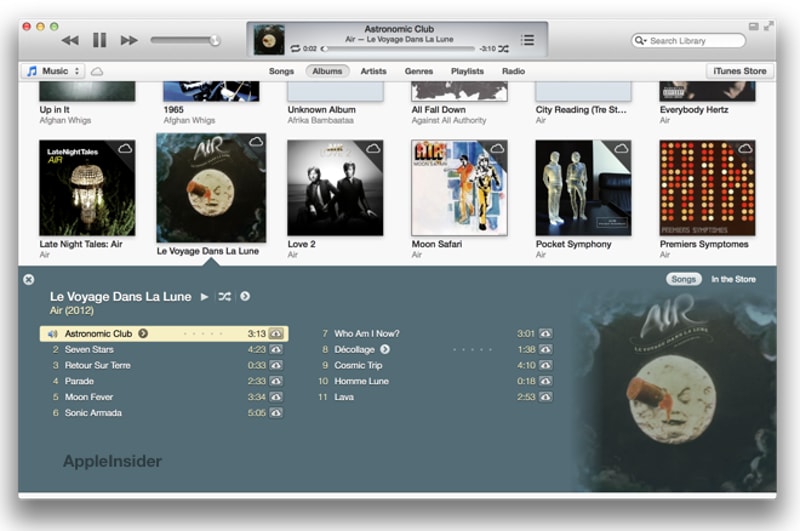Click the iCloud download icon for Retour Sur Terre

(276, 365)
